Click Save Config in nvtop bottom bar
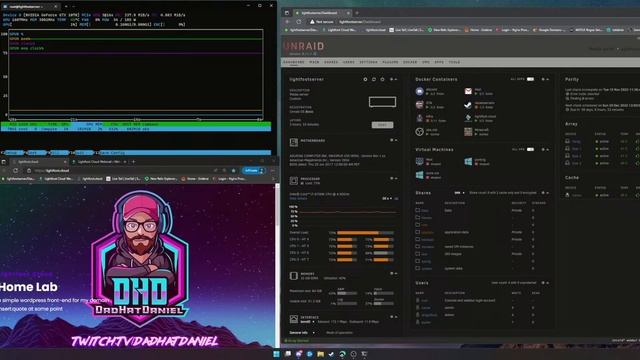Viewport: 640px width, 360px height. [111, 153]
